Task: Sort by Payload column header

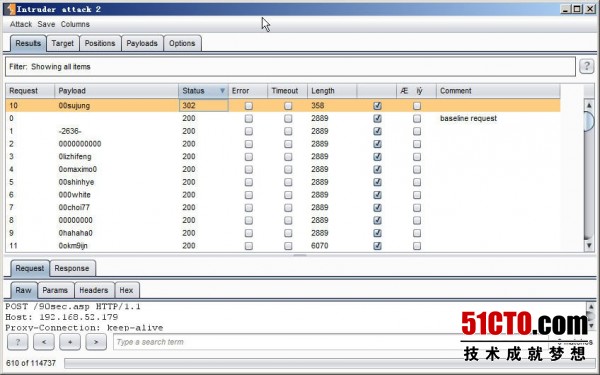Action: click(x=116, y=91)
